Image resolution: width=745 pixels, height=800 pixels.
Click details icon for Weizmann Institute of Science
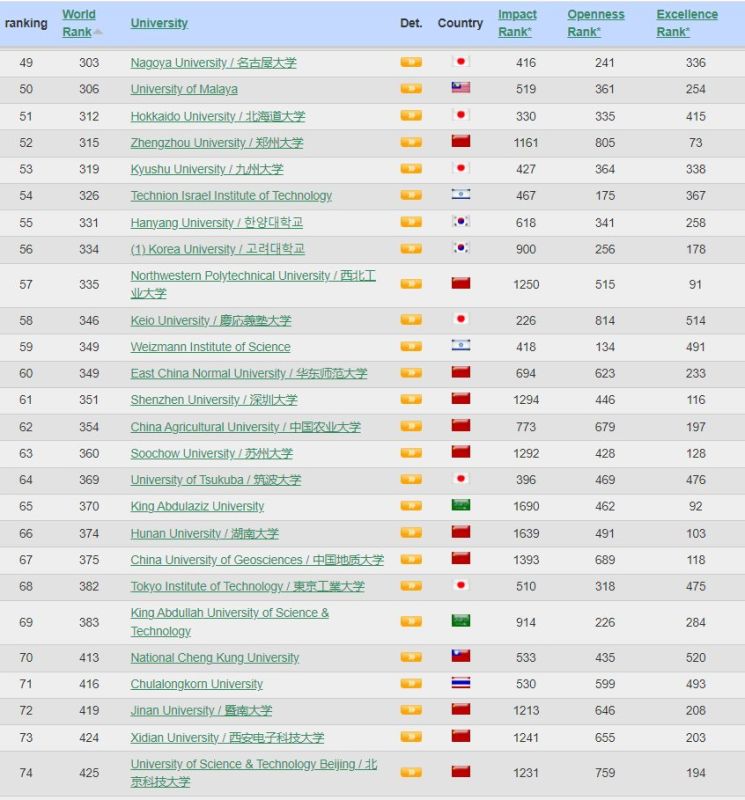(411, 346)
